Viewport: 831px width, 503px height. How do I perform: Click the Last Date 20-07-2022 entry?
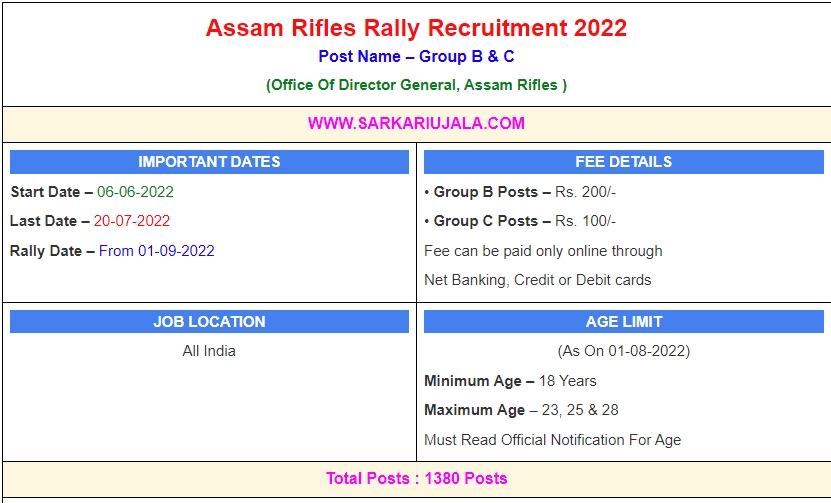click(90, 221)
